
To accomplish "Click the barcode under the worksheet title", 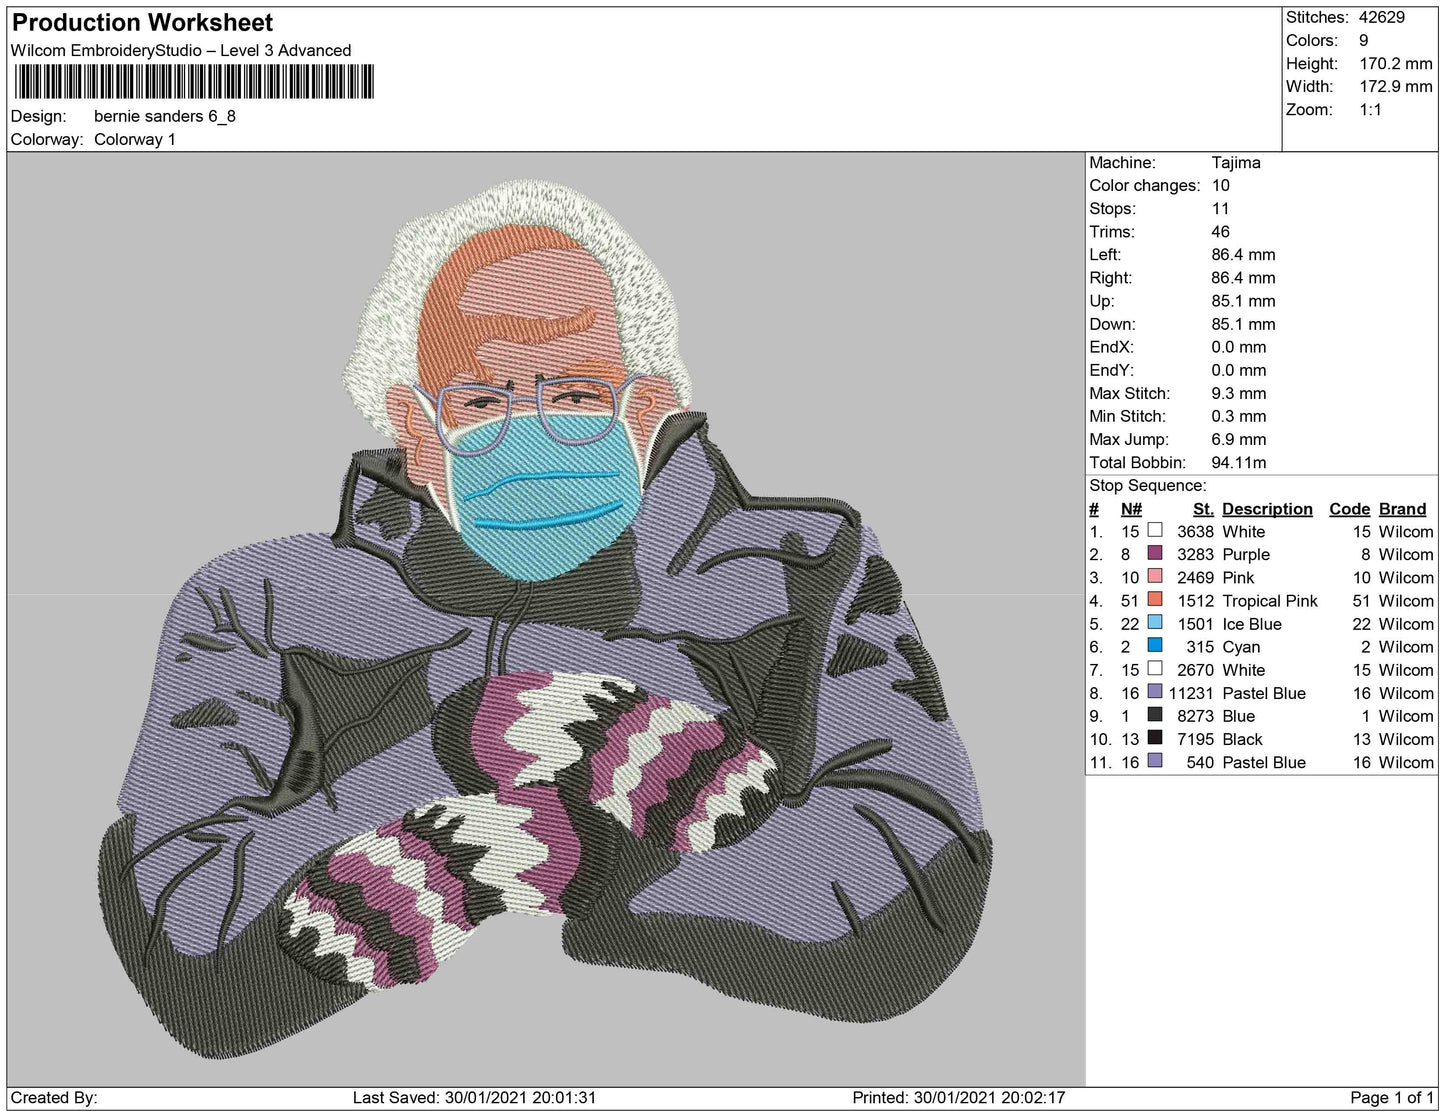I will (194, 82).
